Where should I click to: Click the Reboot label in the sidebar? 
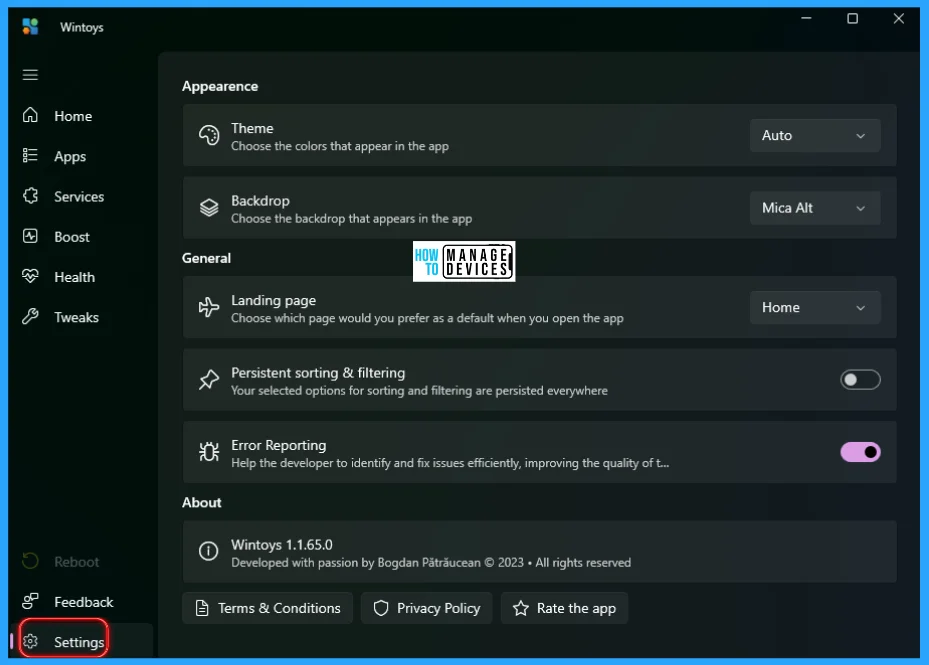(x=76, y=561)
